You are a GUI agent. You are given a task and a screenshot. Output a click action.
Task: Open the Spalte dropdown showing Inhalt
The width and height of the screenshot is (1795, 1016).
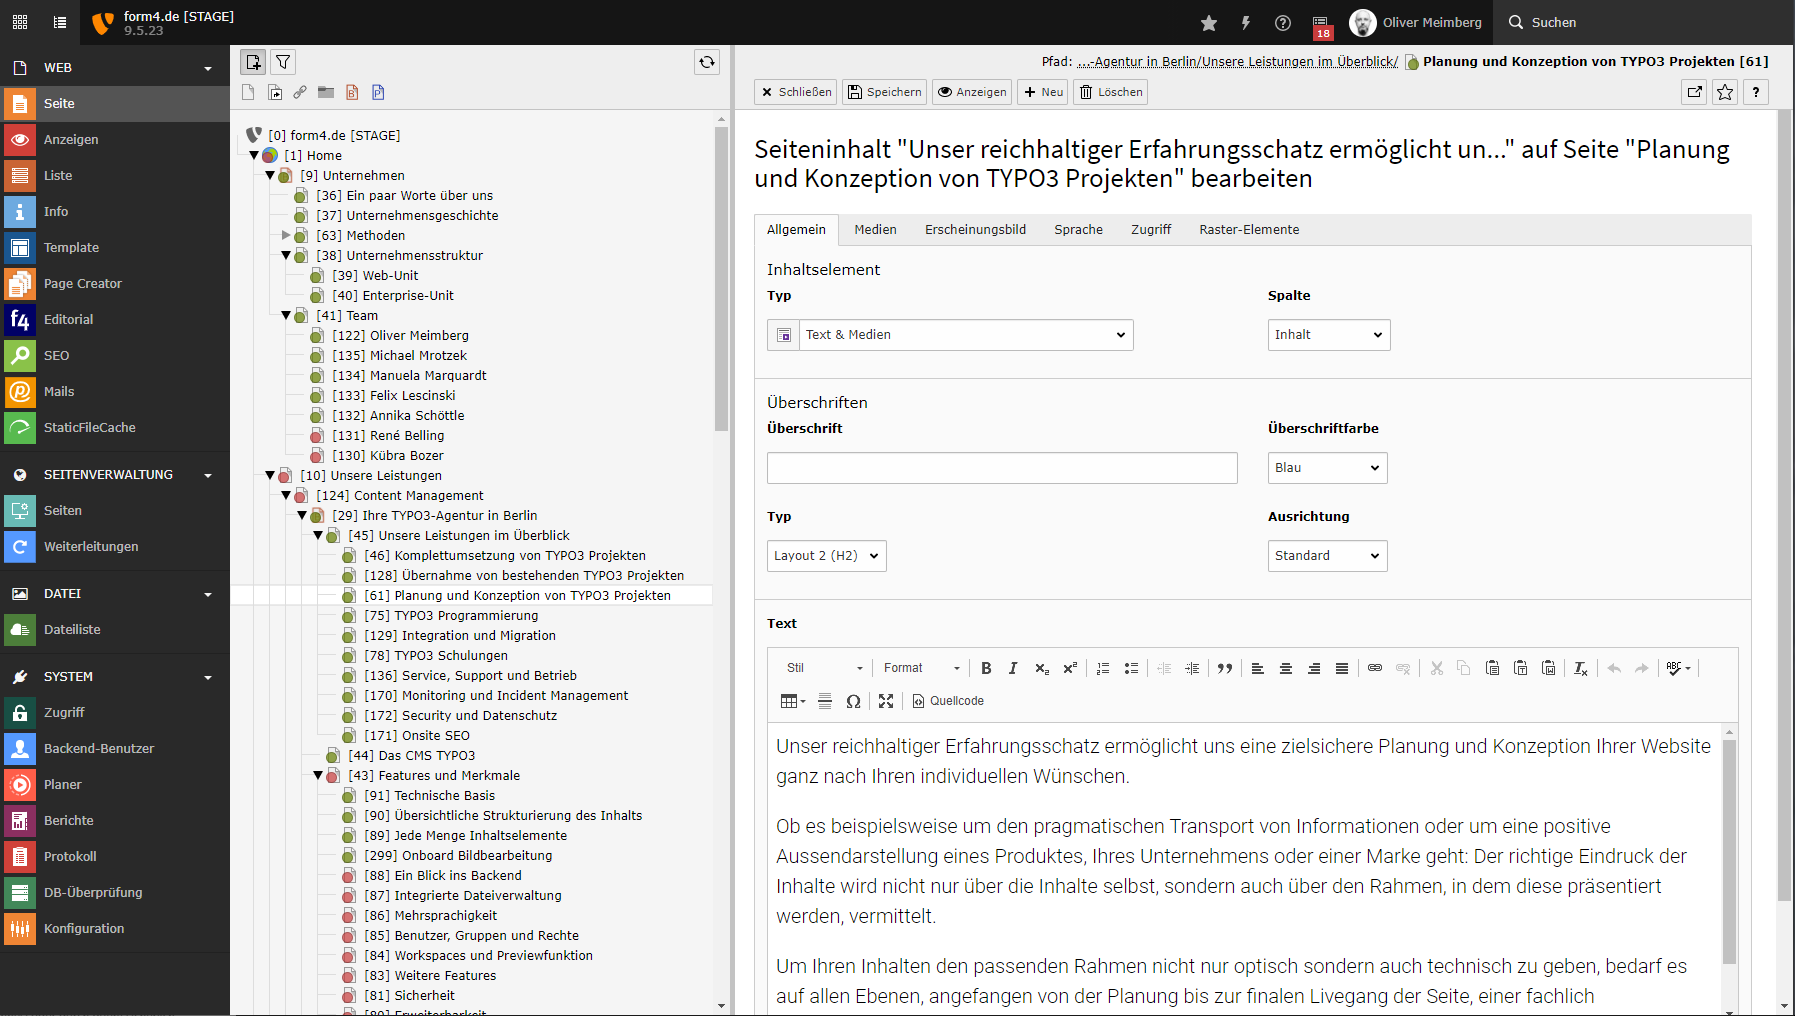point(1329,335)
